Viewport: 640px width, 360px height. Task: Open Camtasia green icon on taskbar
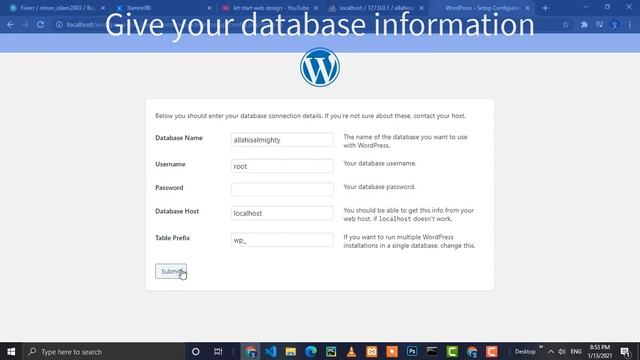coord(452,351)
